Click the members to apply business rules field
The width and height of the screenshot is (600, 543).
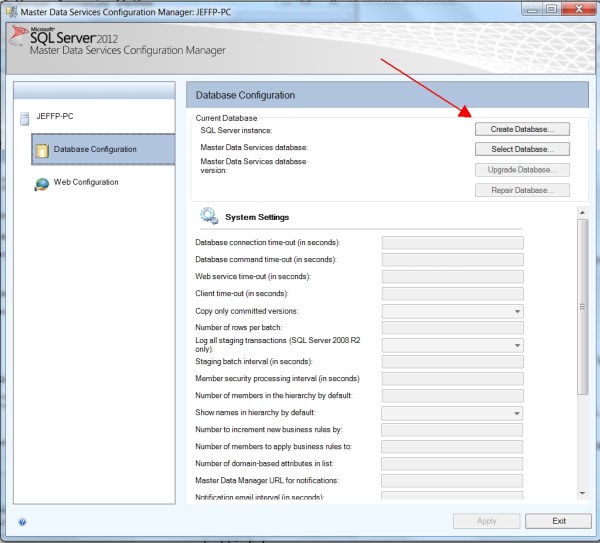[x=452, y=447]
